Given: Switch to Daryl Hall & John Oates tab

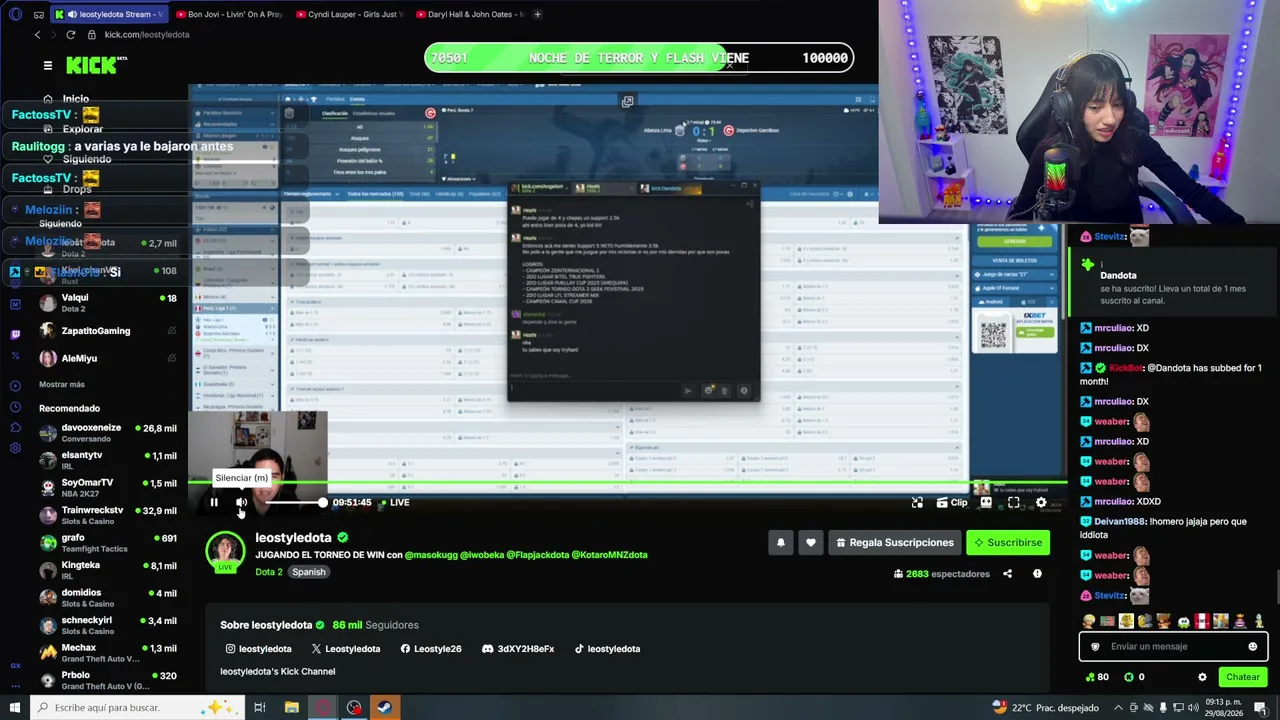Looking at the screenshot, I should (x=469, y=14).
